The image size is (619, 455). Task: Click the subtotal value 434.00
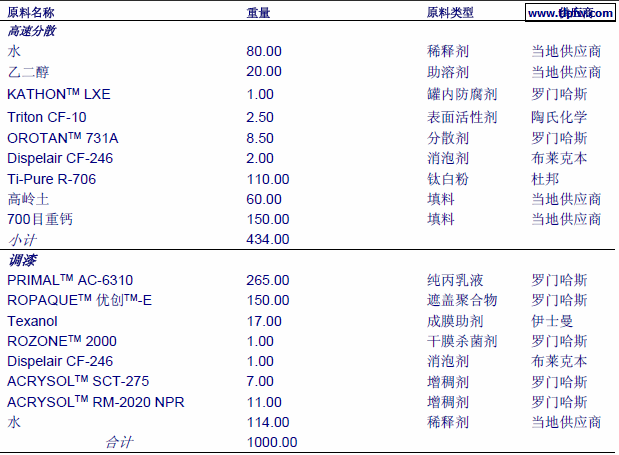click(x=267, y=239)
